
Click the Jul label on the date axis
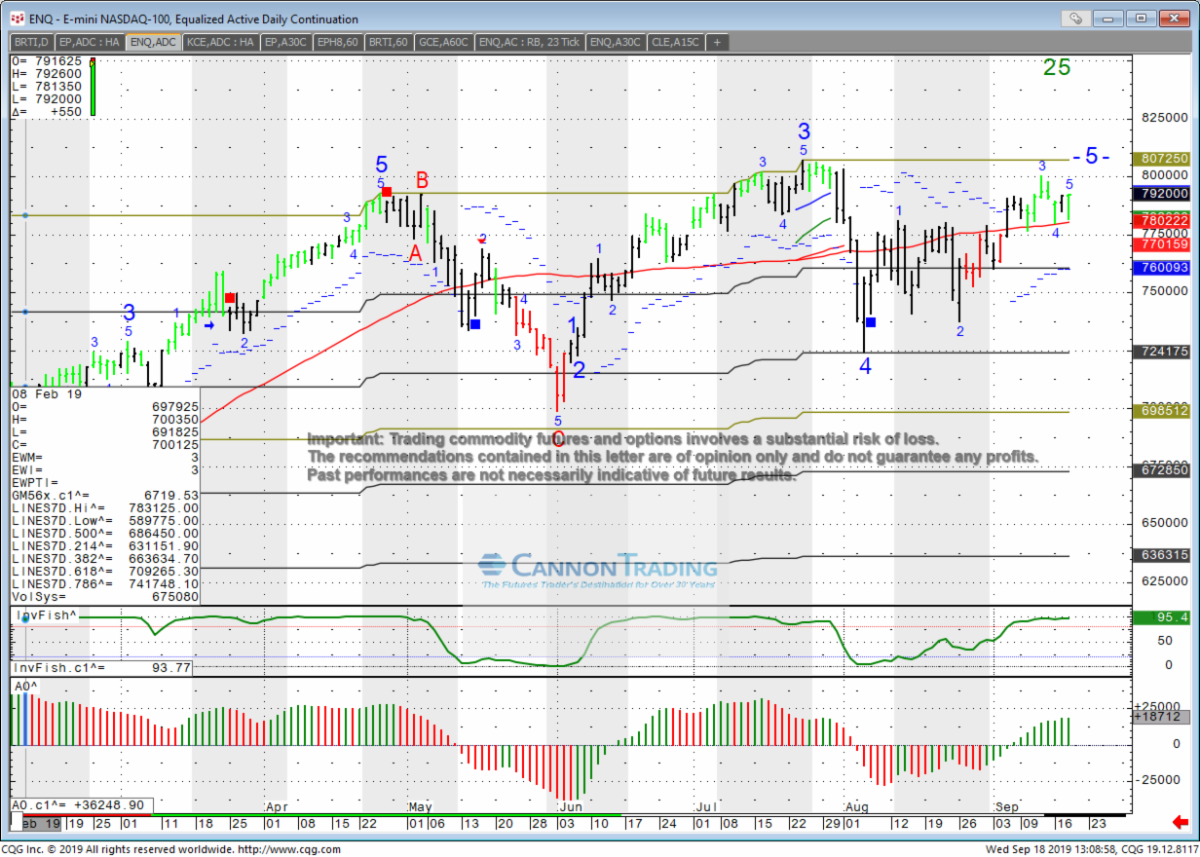point(705,805)
